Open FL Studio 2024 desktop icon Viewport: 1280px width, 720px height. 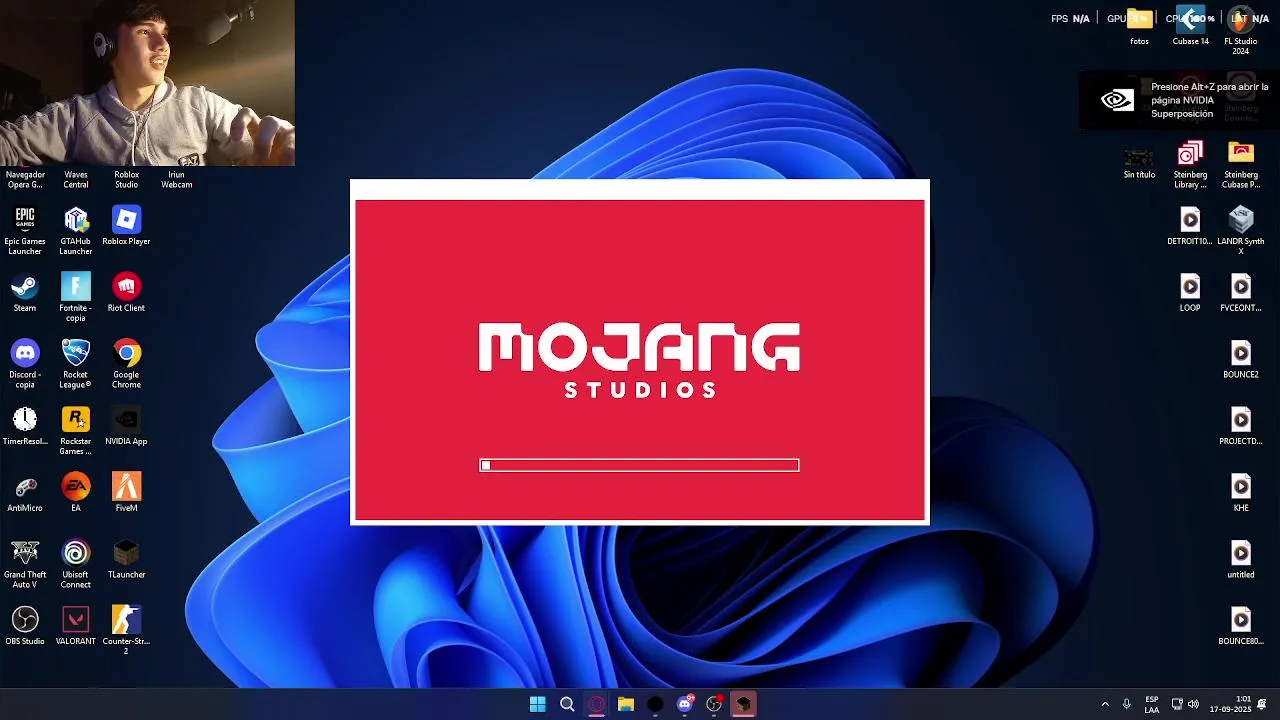(x=1241, y=31)
